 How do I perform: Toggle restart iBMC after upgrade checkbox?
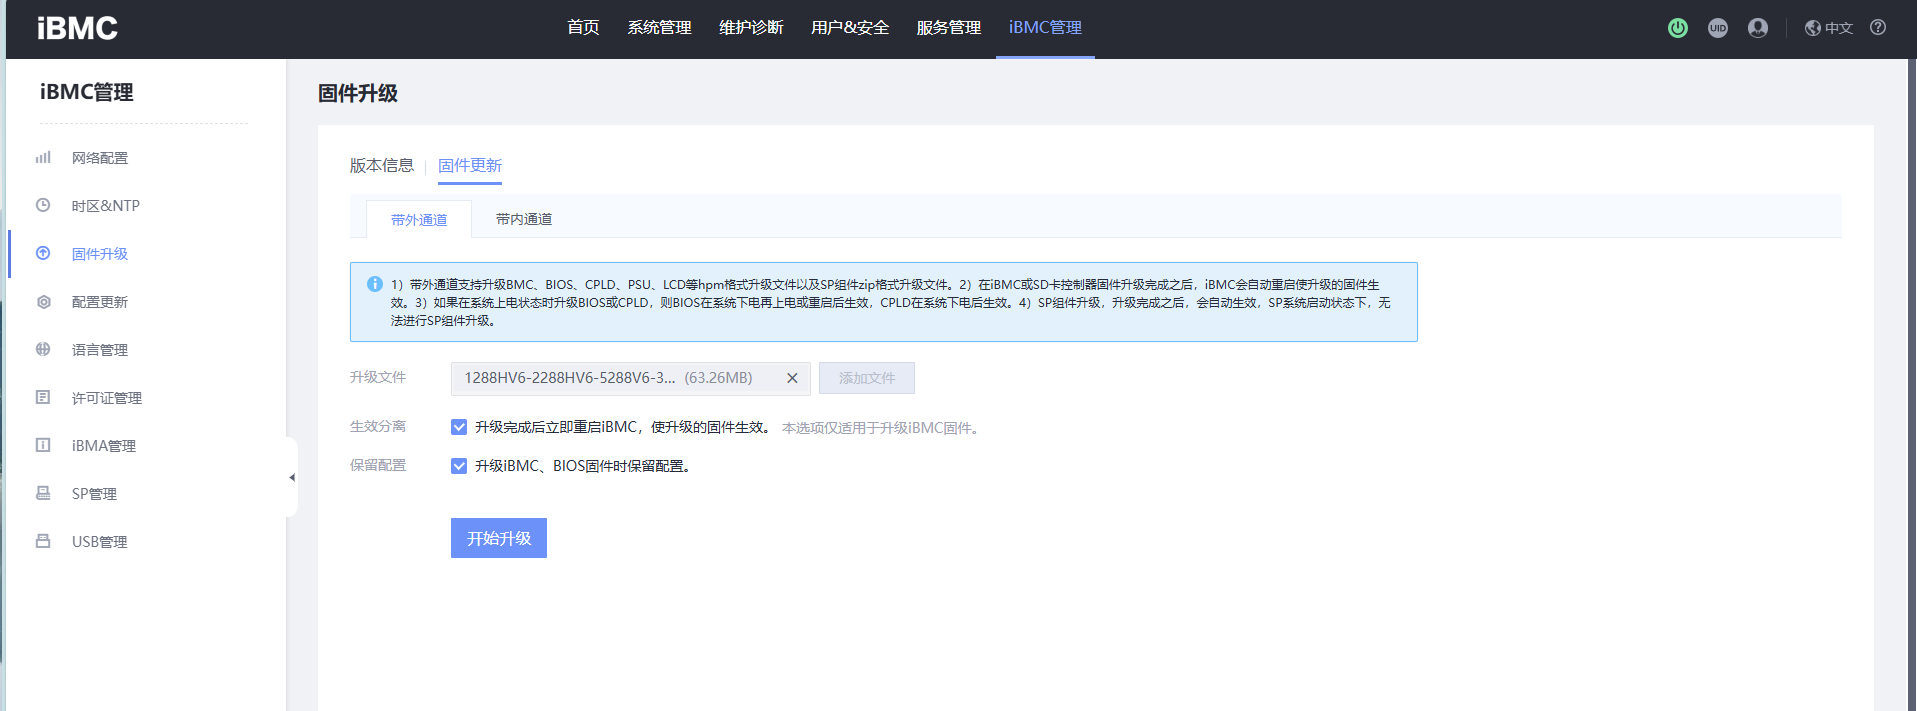click(459, 427)
